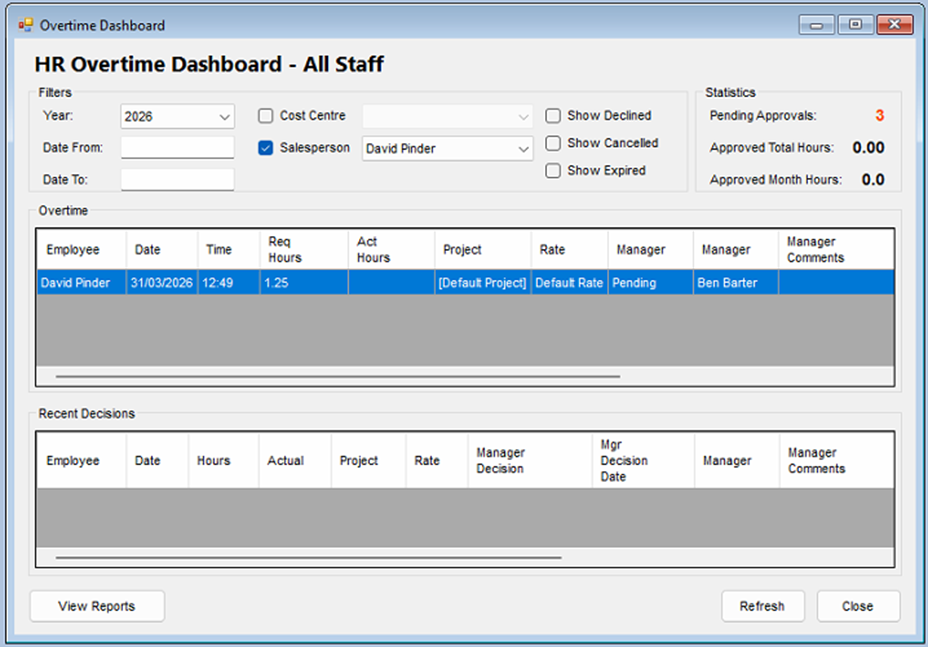The width and height of the screenshot is (928, 647).
Task: Click the Refresh button
Action: pyautogui.click(x=763, y=606)
